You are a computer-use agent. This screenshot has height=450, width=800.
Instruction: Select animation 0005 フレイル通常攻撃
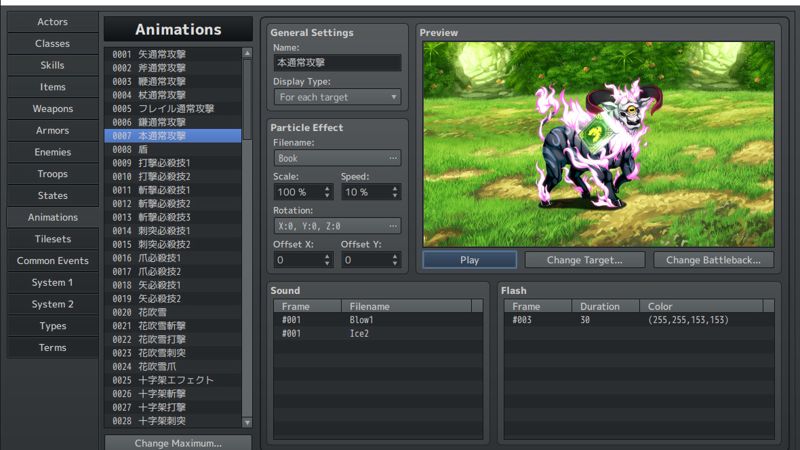click(x=173, y=109)
